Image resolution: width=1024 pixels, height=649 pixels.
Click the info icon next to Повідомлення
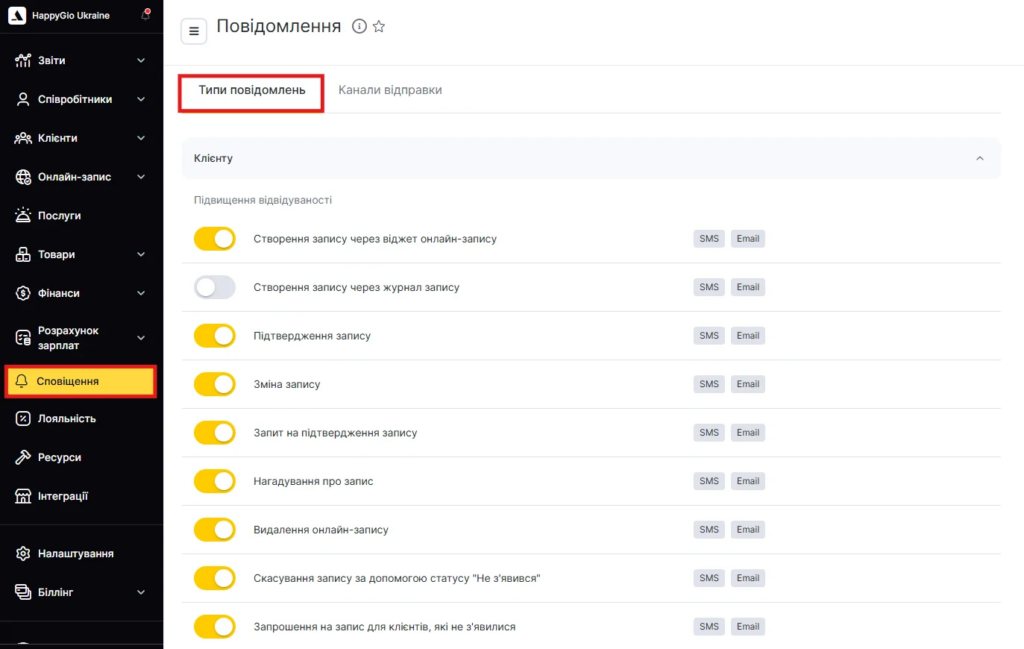(359, 27)
